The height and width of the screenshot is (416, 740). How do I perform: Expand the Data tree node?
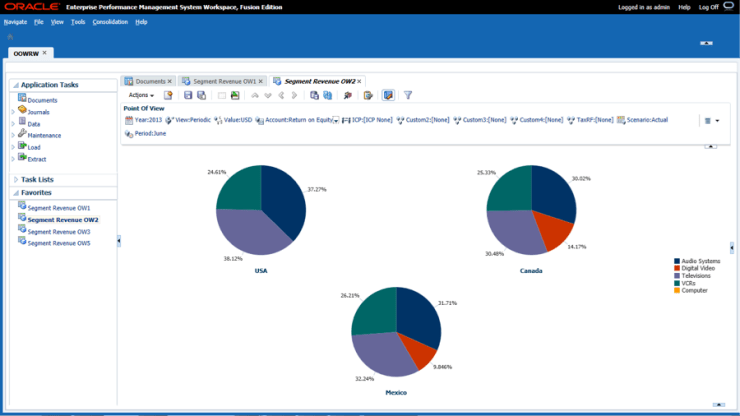13,123
